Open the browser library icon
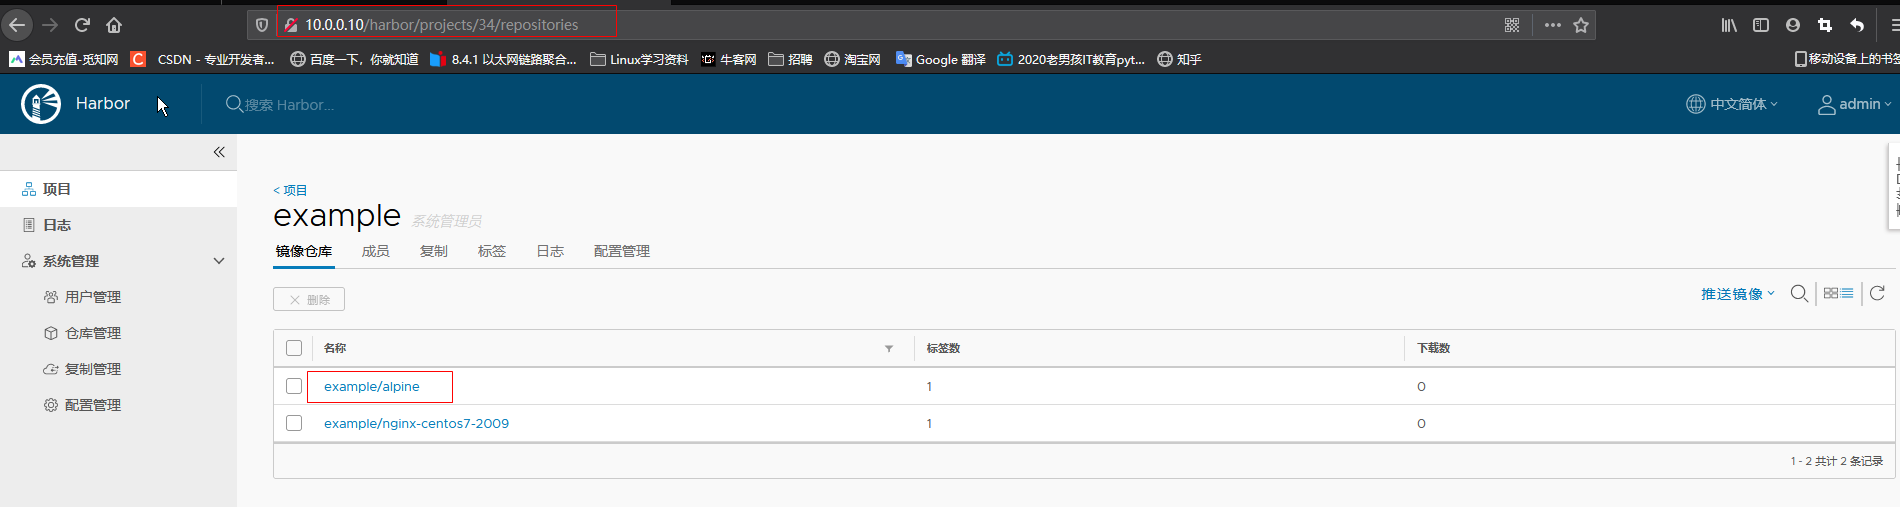This screenshot has height=507, width=1900. (x=1729, y=25)
